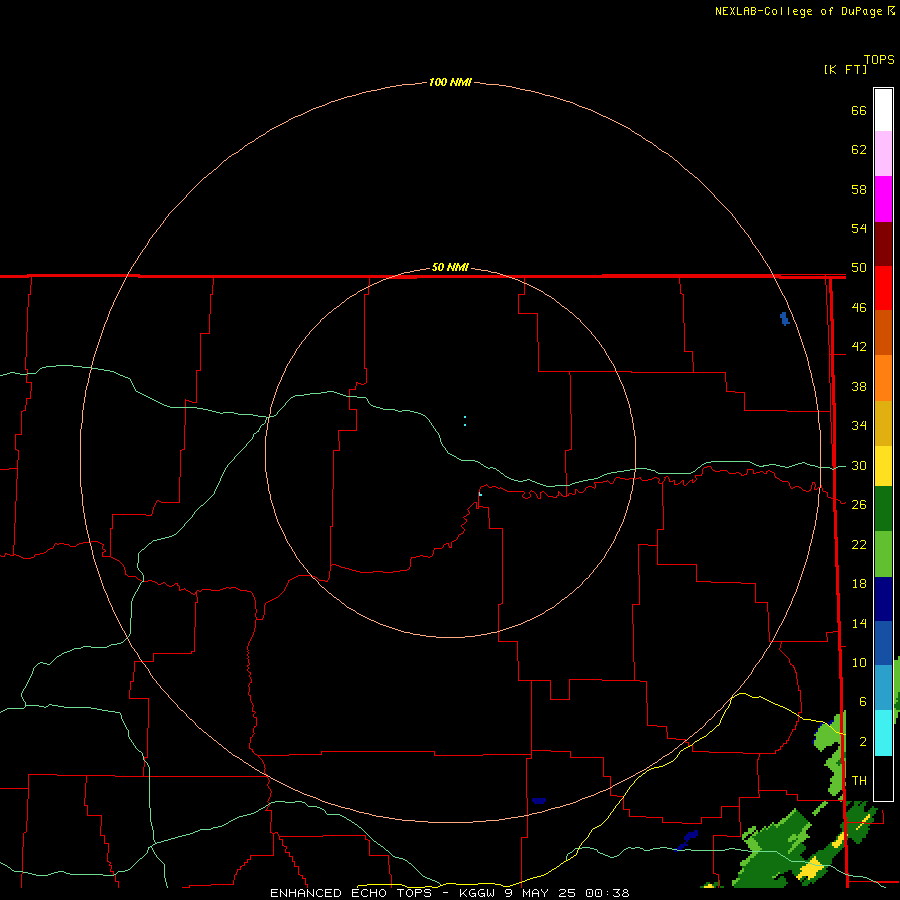Viewport: 900px width, 900px height.
Task: Click the '66' legend value
Action: click(859, 110)
